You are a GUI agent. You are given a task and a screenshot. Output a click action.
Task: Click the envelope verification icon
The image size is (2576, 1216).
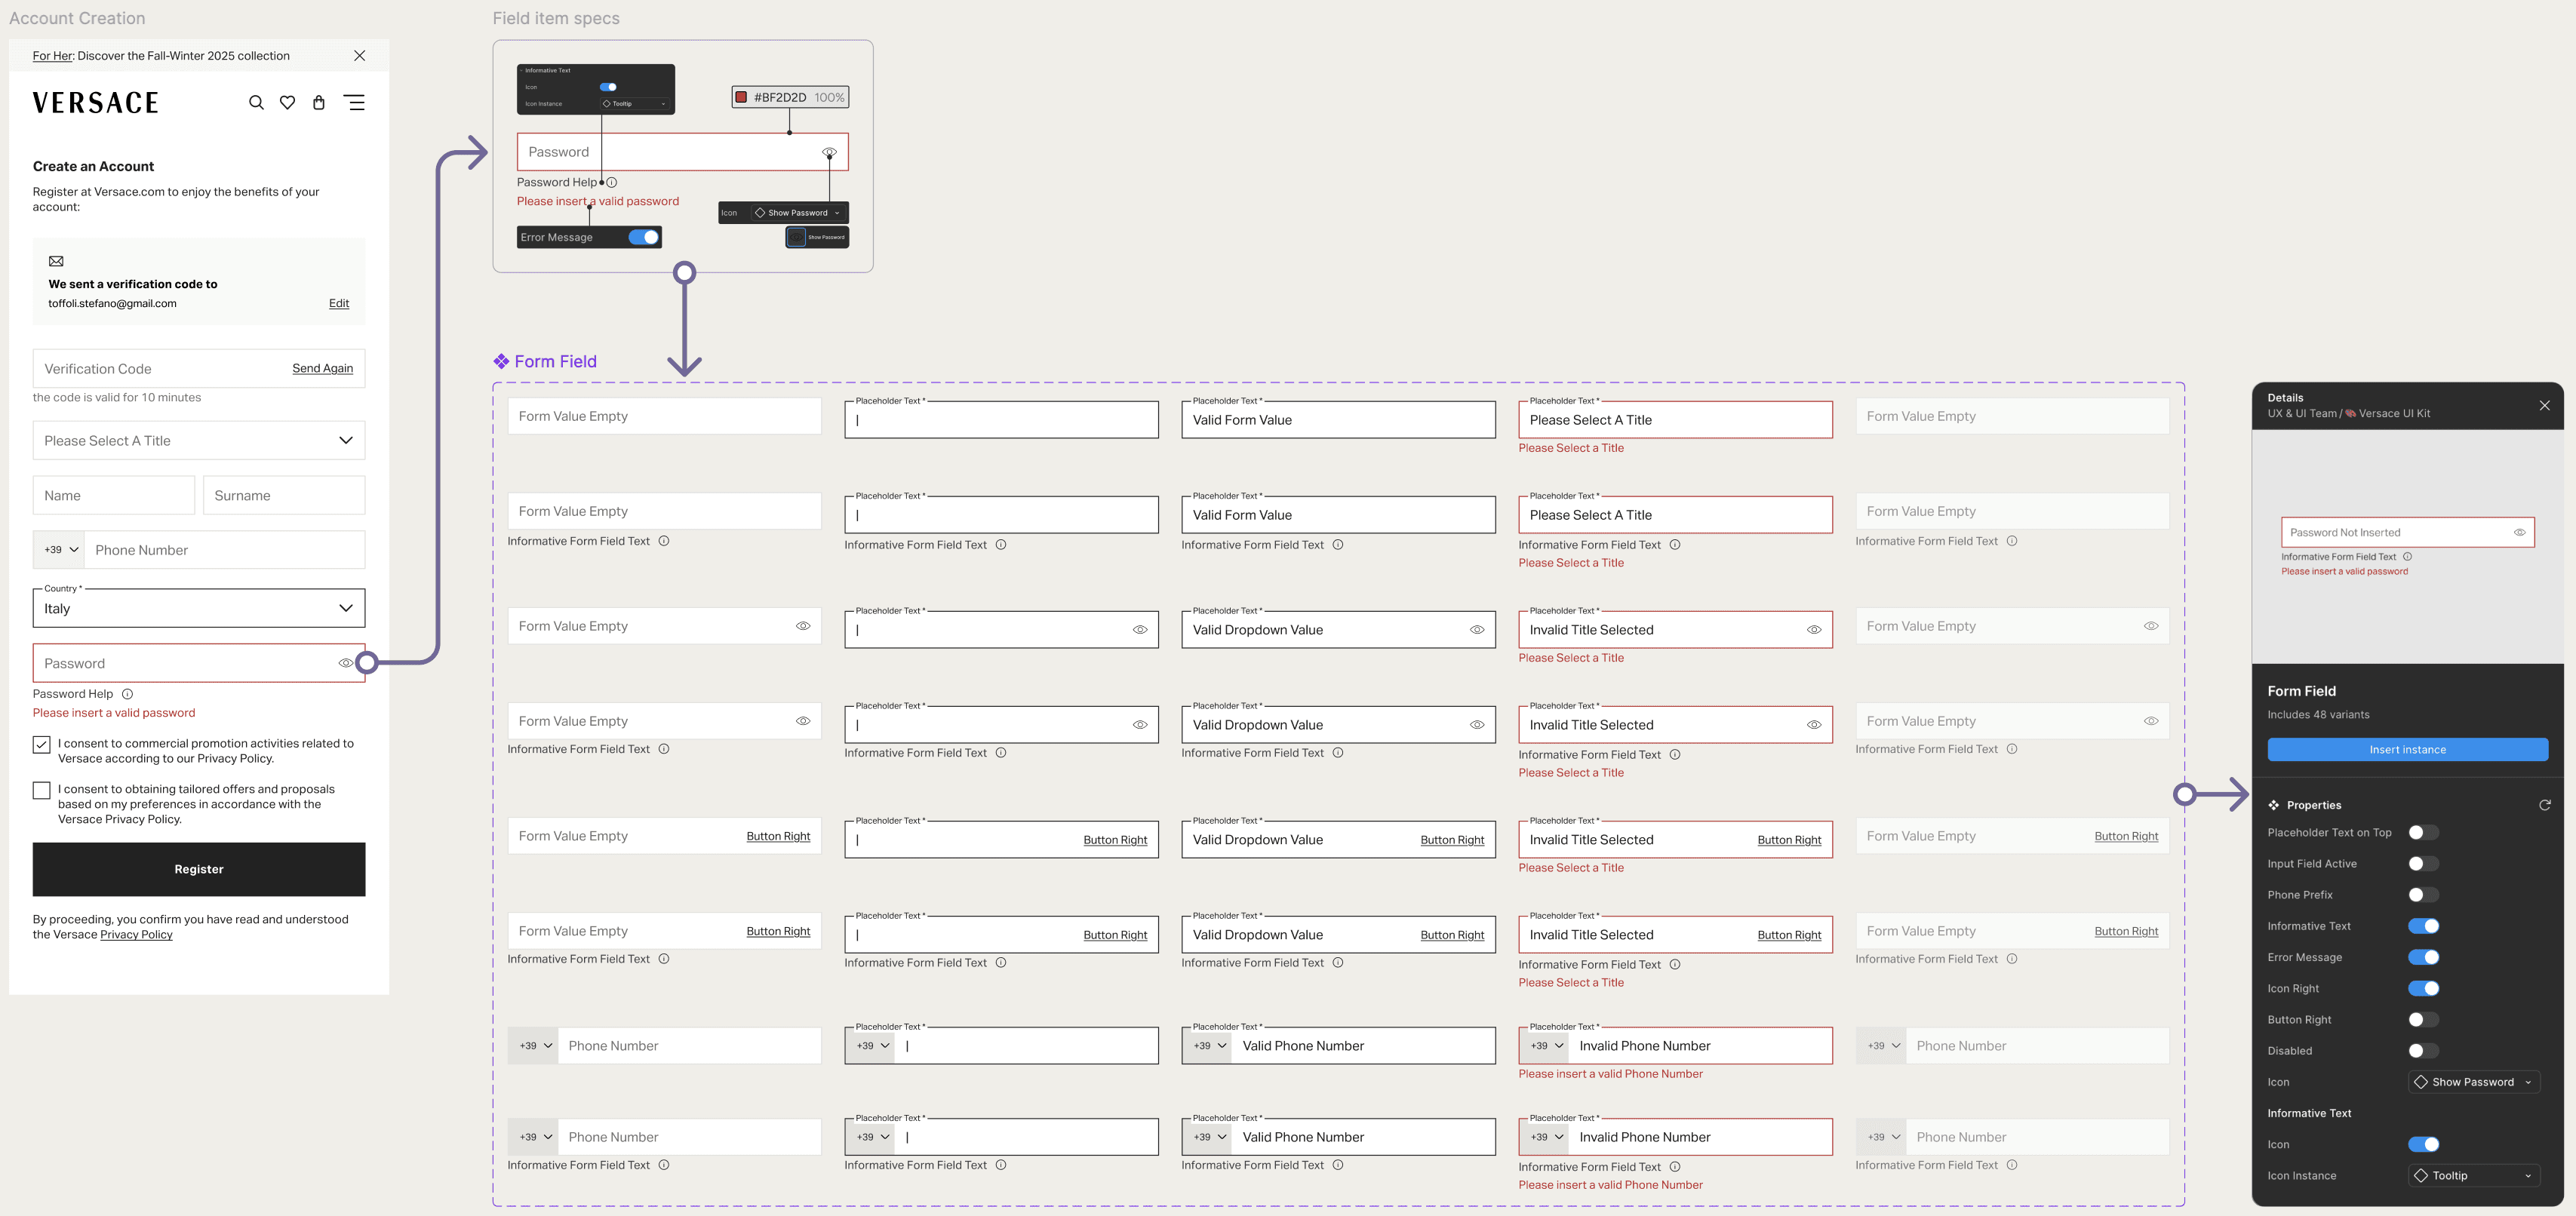[56, 261]
